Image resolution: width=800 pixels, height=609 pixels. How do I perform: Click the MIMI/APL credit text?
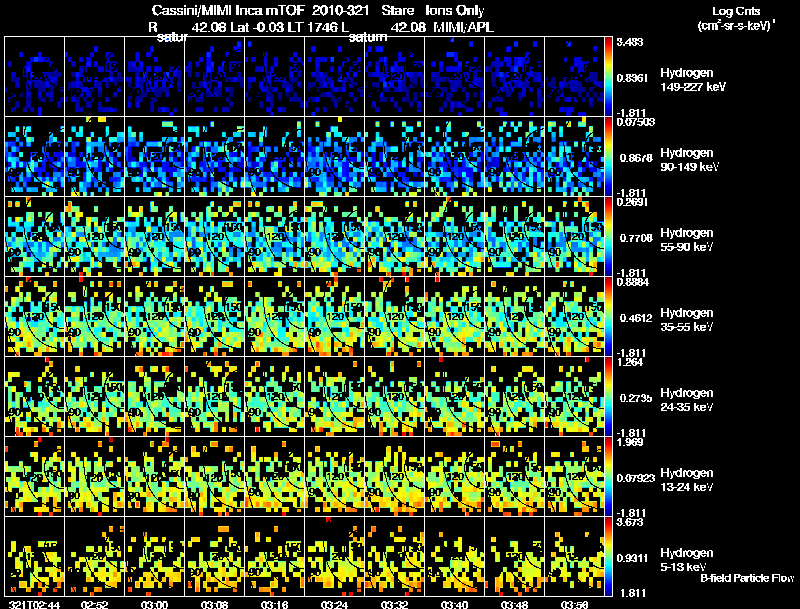[463, 27]
